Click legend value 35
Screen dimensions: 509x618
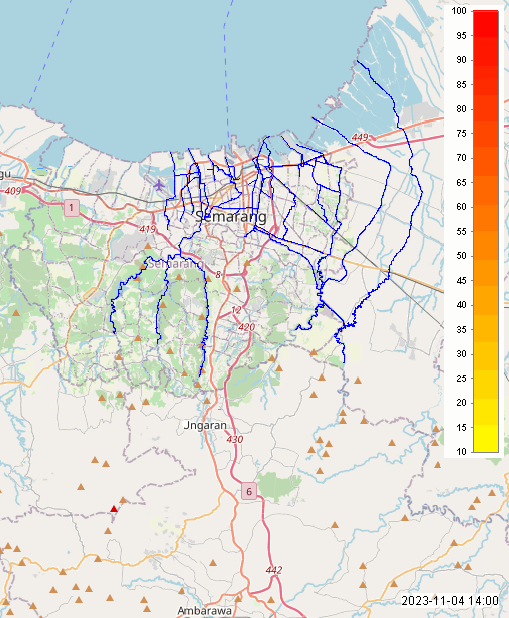coord(462,329)
